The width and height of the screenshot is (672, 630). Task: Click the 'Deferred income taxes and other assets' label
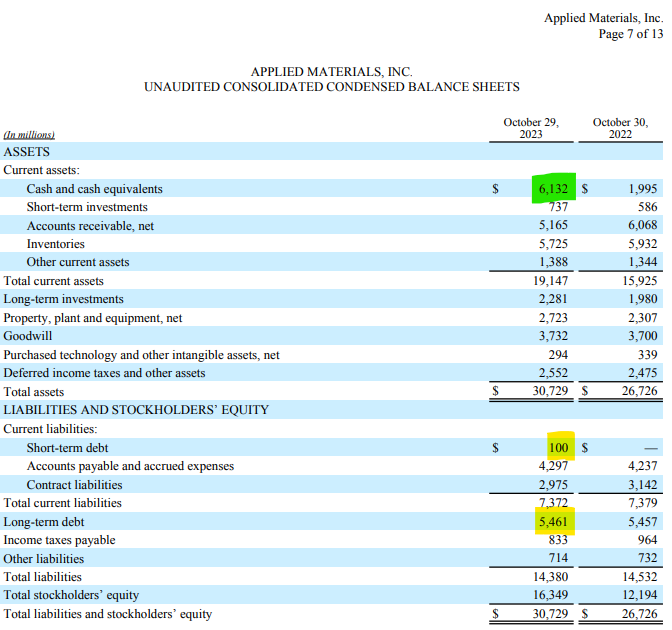pos(104,373)
